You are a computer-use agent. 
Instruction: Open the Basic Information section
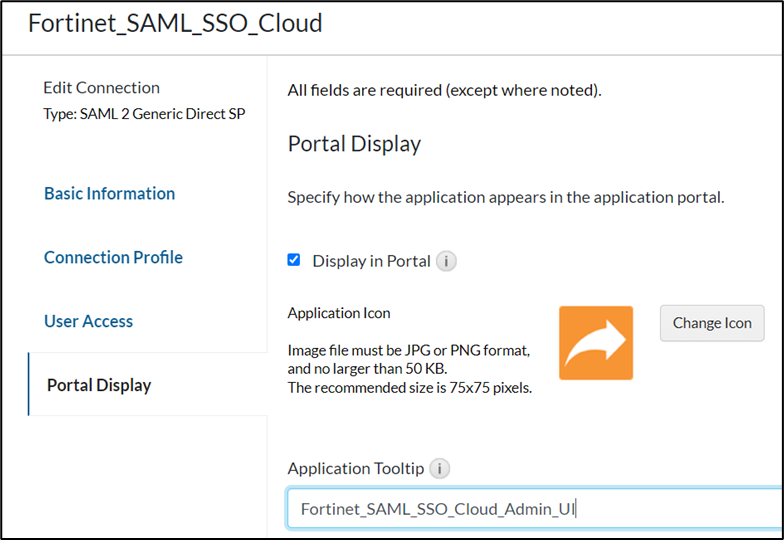click(x=109, y=193)
